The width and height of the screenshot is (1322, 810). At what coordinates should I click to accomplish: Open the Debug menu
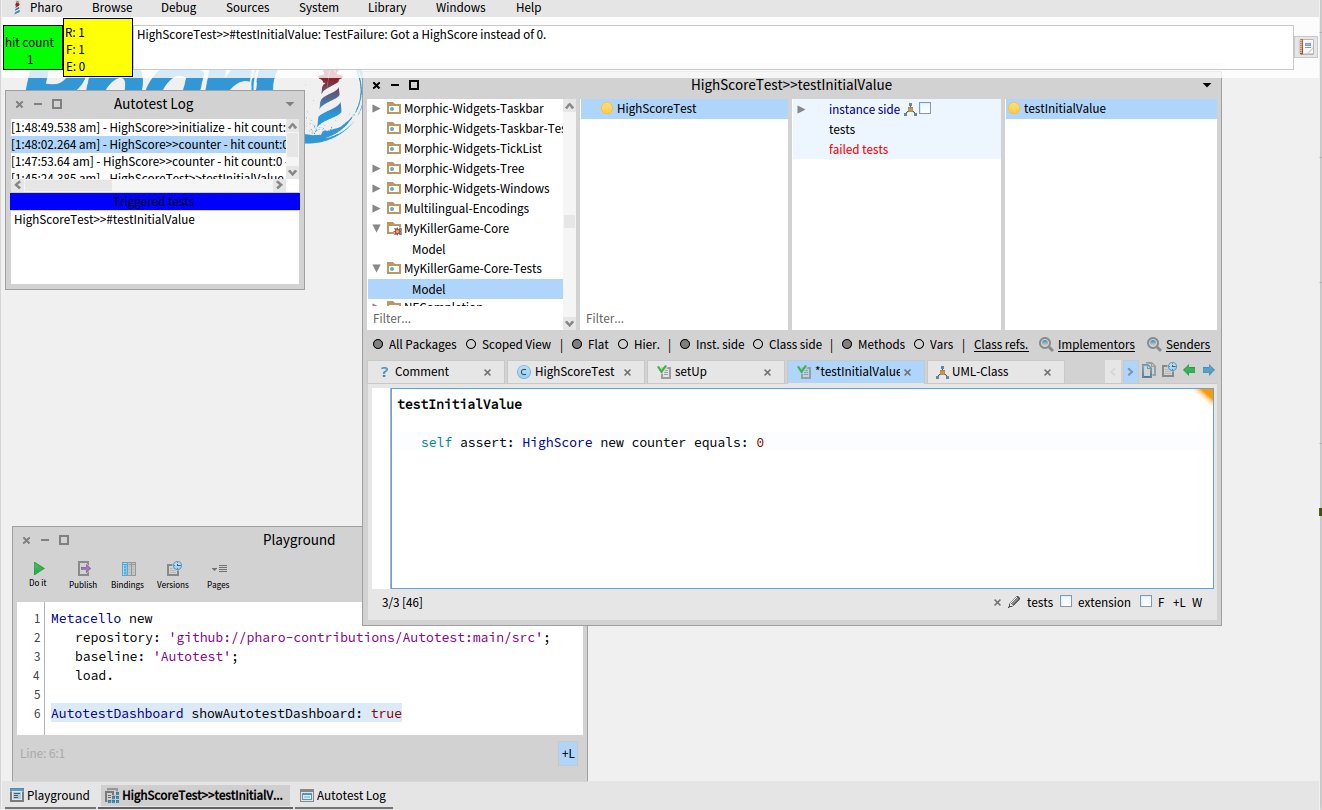[x=179, y=8]
